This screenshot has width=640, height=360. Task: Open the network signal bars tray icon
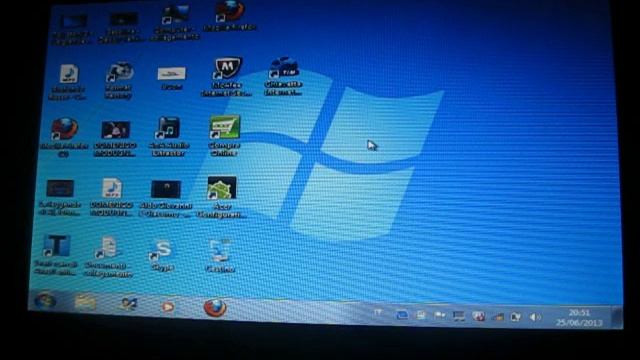498,316
